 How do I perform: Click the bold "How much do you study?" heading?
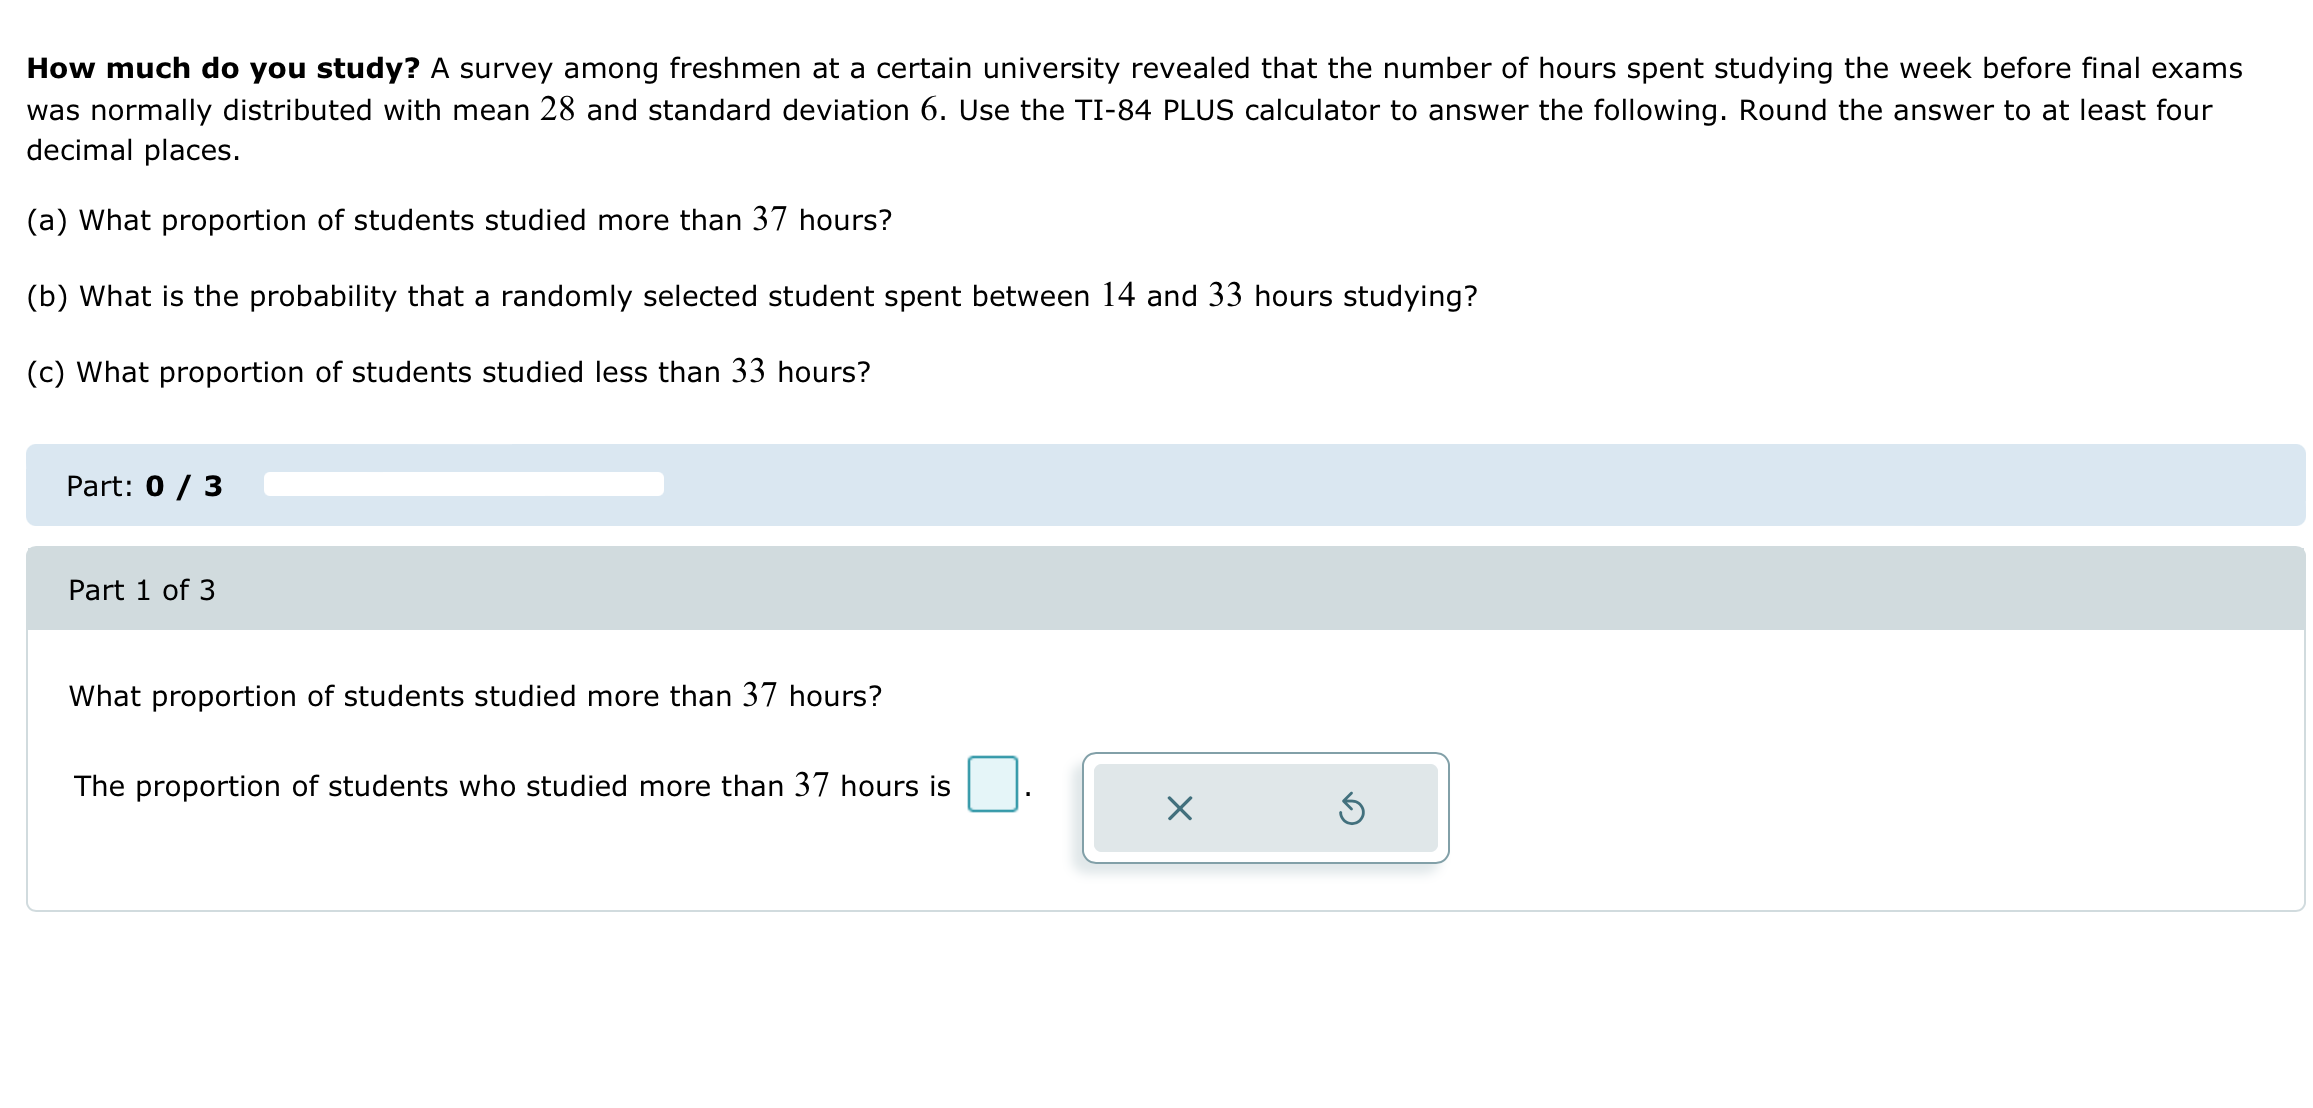(x=223, y=68)
